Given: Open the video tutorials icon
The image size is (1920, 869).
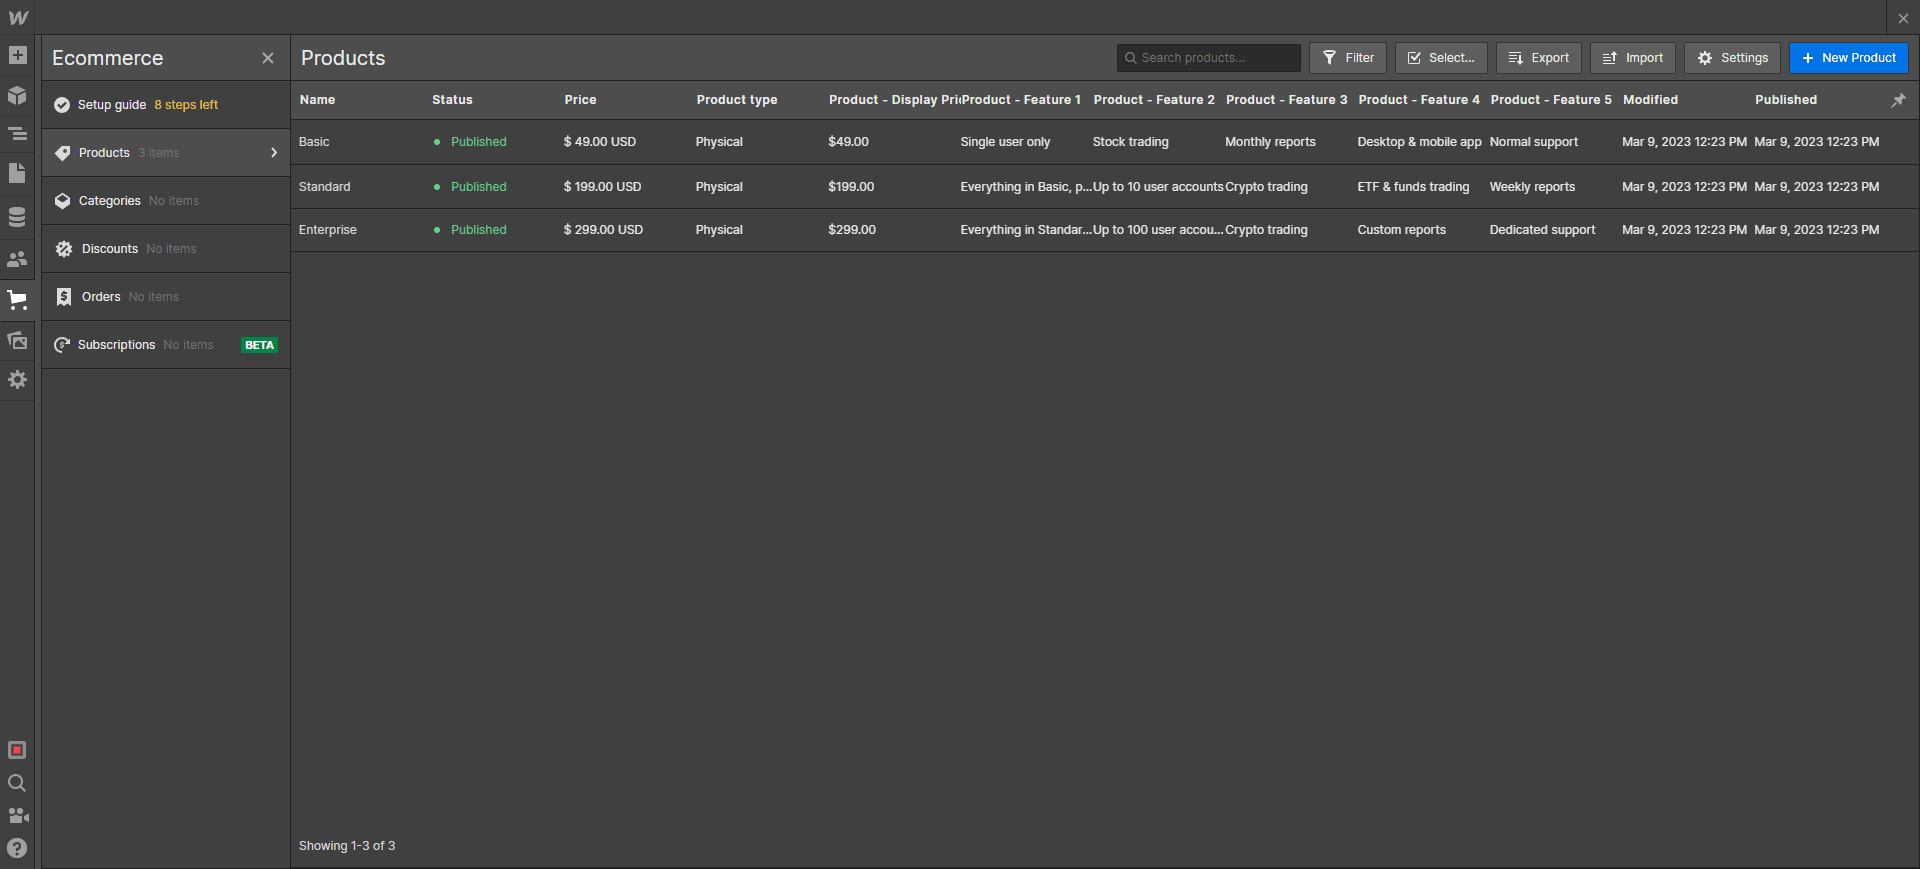Looking at the screenshot, I should pos(17,815).
